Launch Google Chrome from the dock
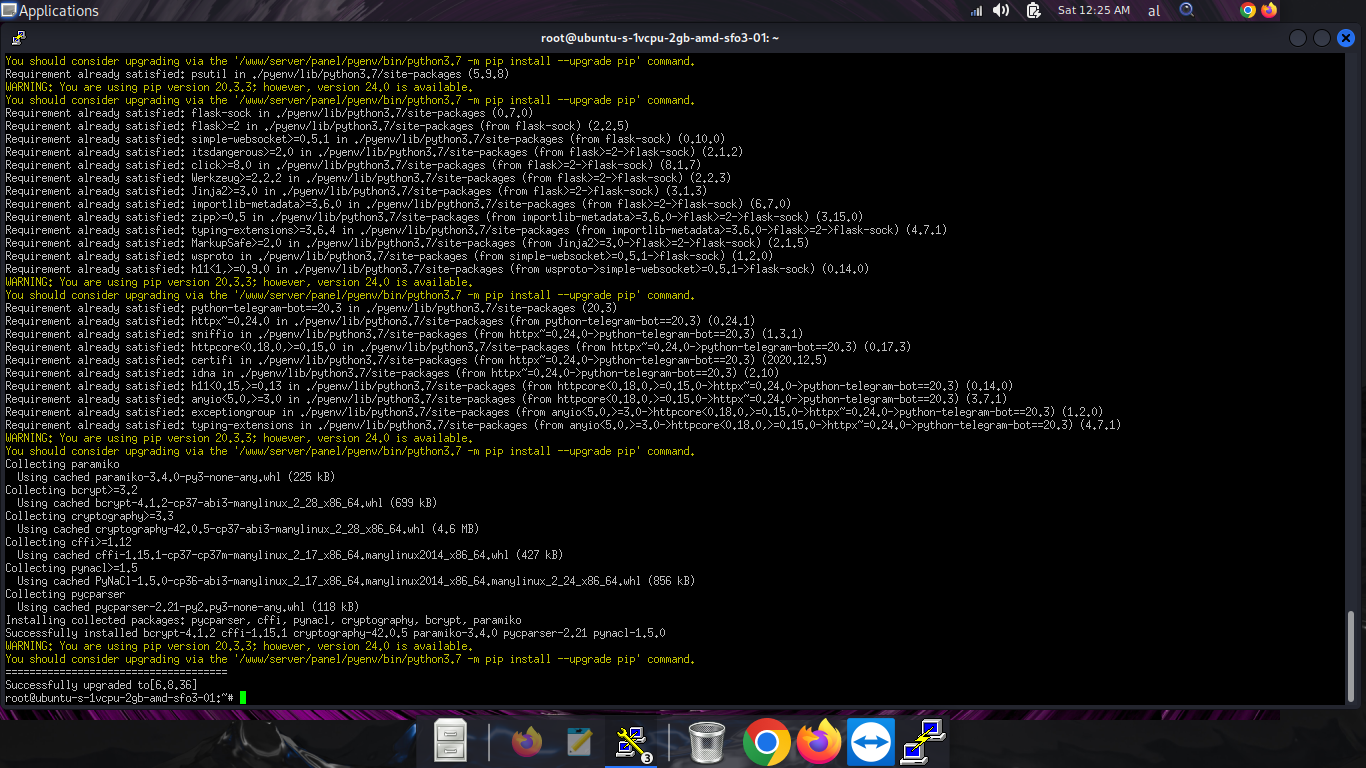 [x=767, y=742]
